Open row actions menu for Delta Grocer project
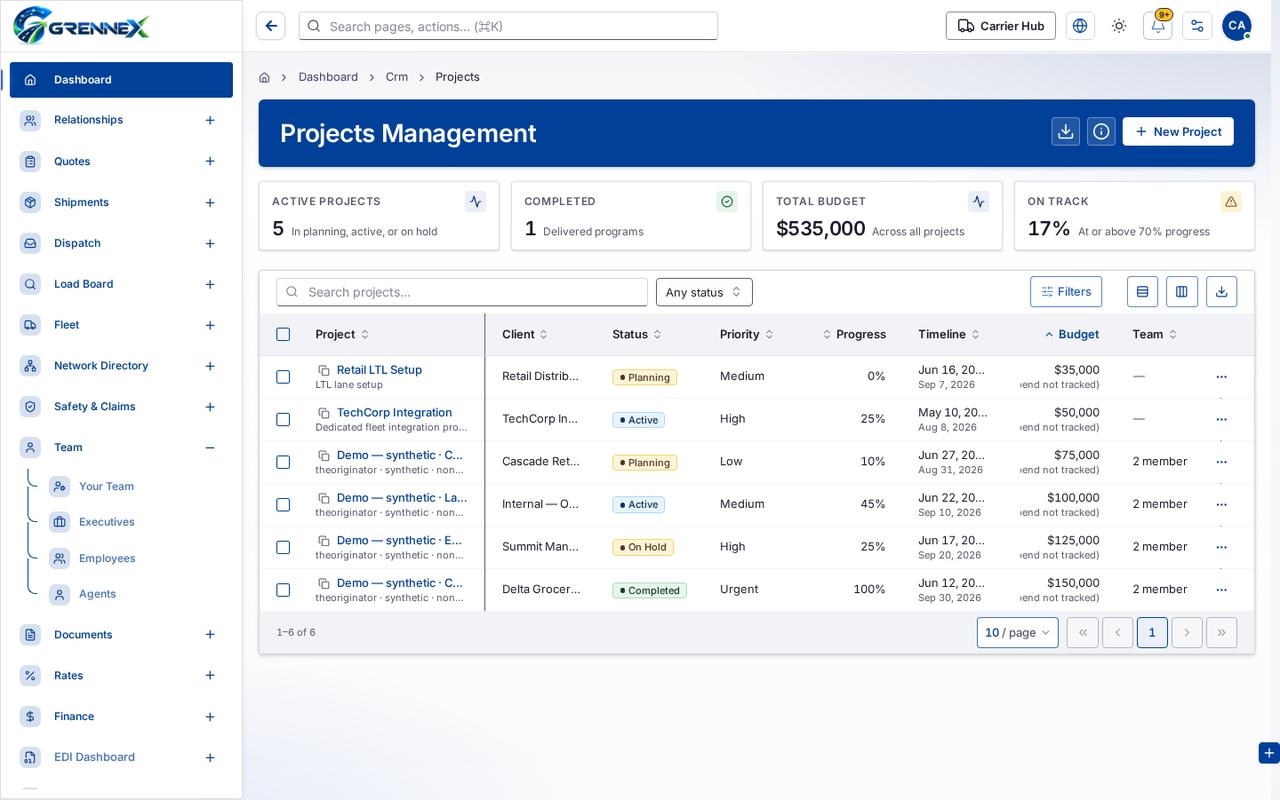The height and width of the screenshot is (800, 1280). [1221, 589]
